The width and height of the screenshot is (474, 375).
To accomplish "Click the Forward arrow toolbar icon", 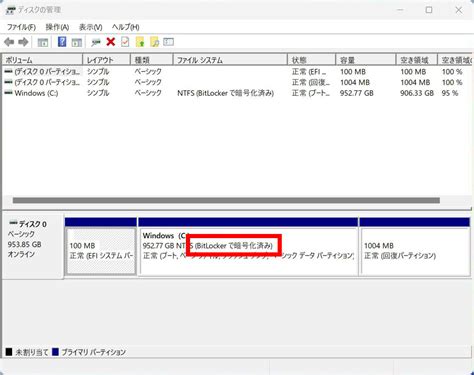I will point(23,42).
